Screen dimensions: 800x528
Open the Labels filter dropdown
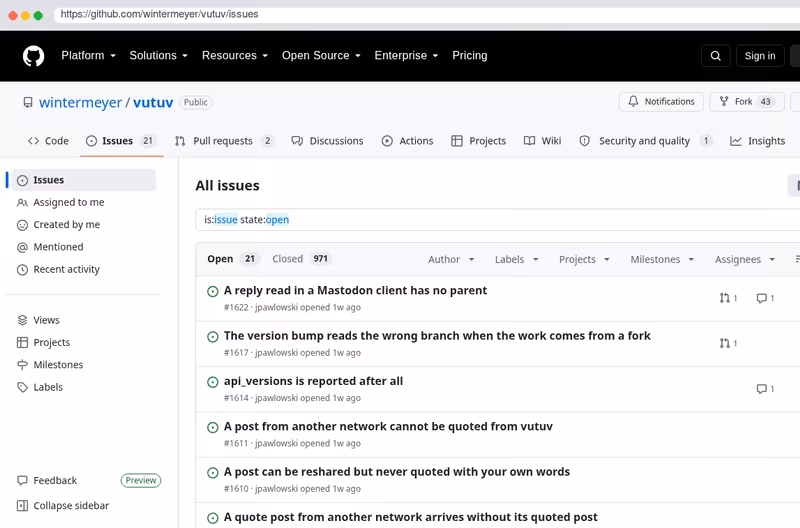tap(516, 260)
